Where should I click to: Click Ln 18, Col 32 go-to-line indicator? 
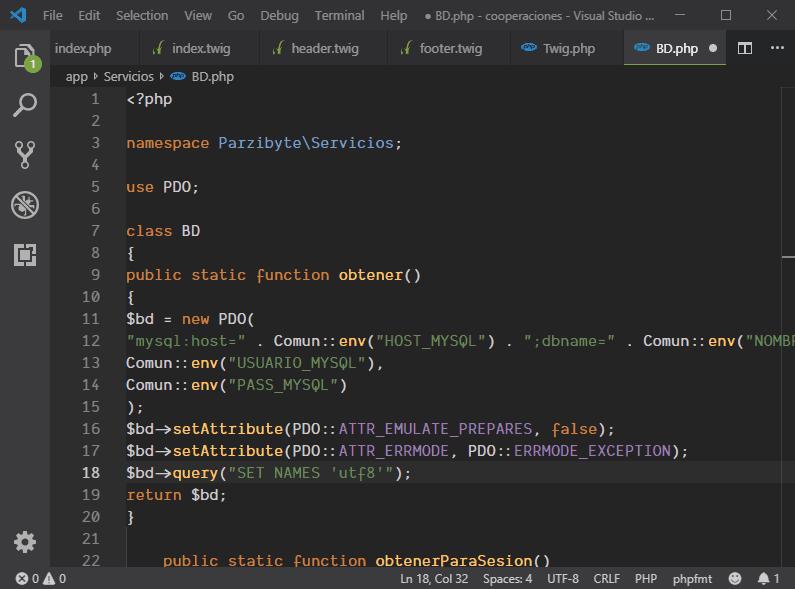[434, 578]
